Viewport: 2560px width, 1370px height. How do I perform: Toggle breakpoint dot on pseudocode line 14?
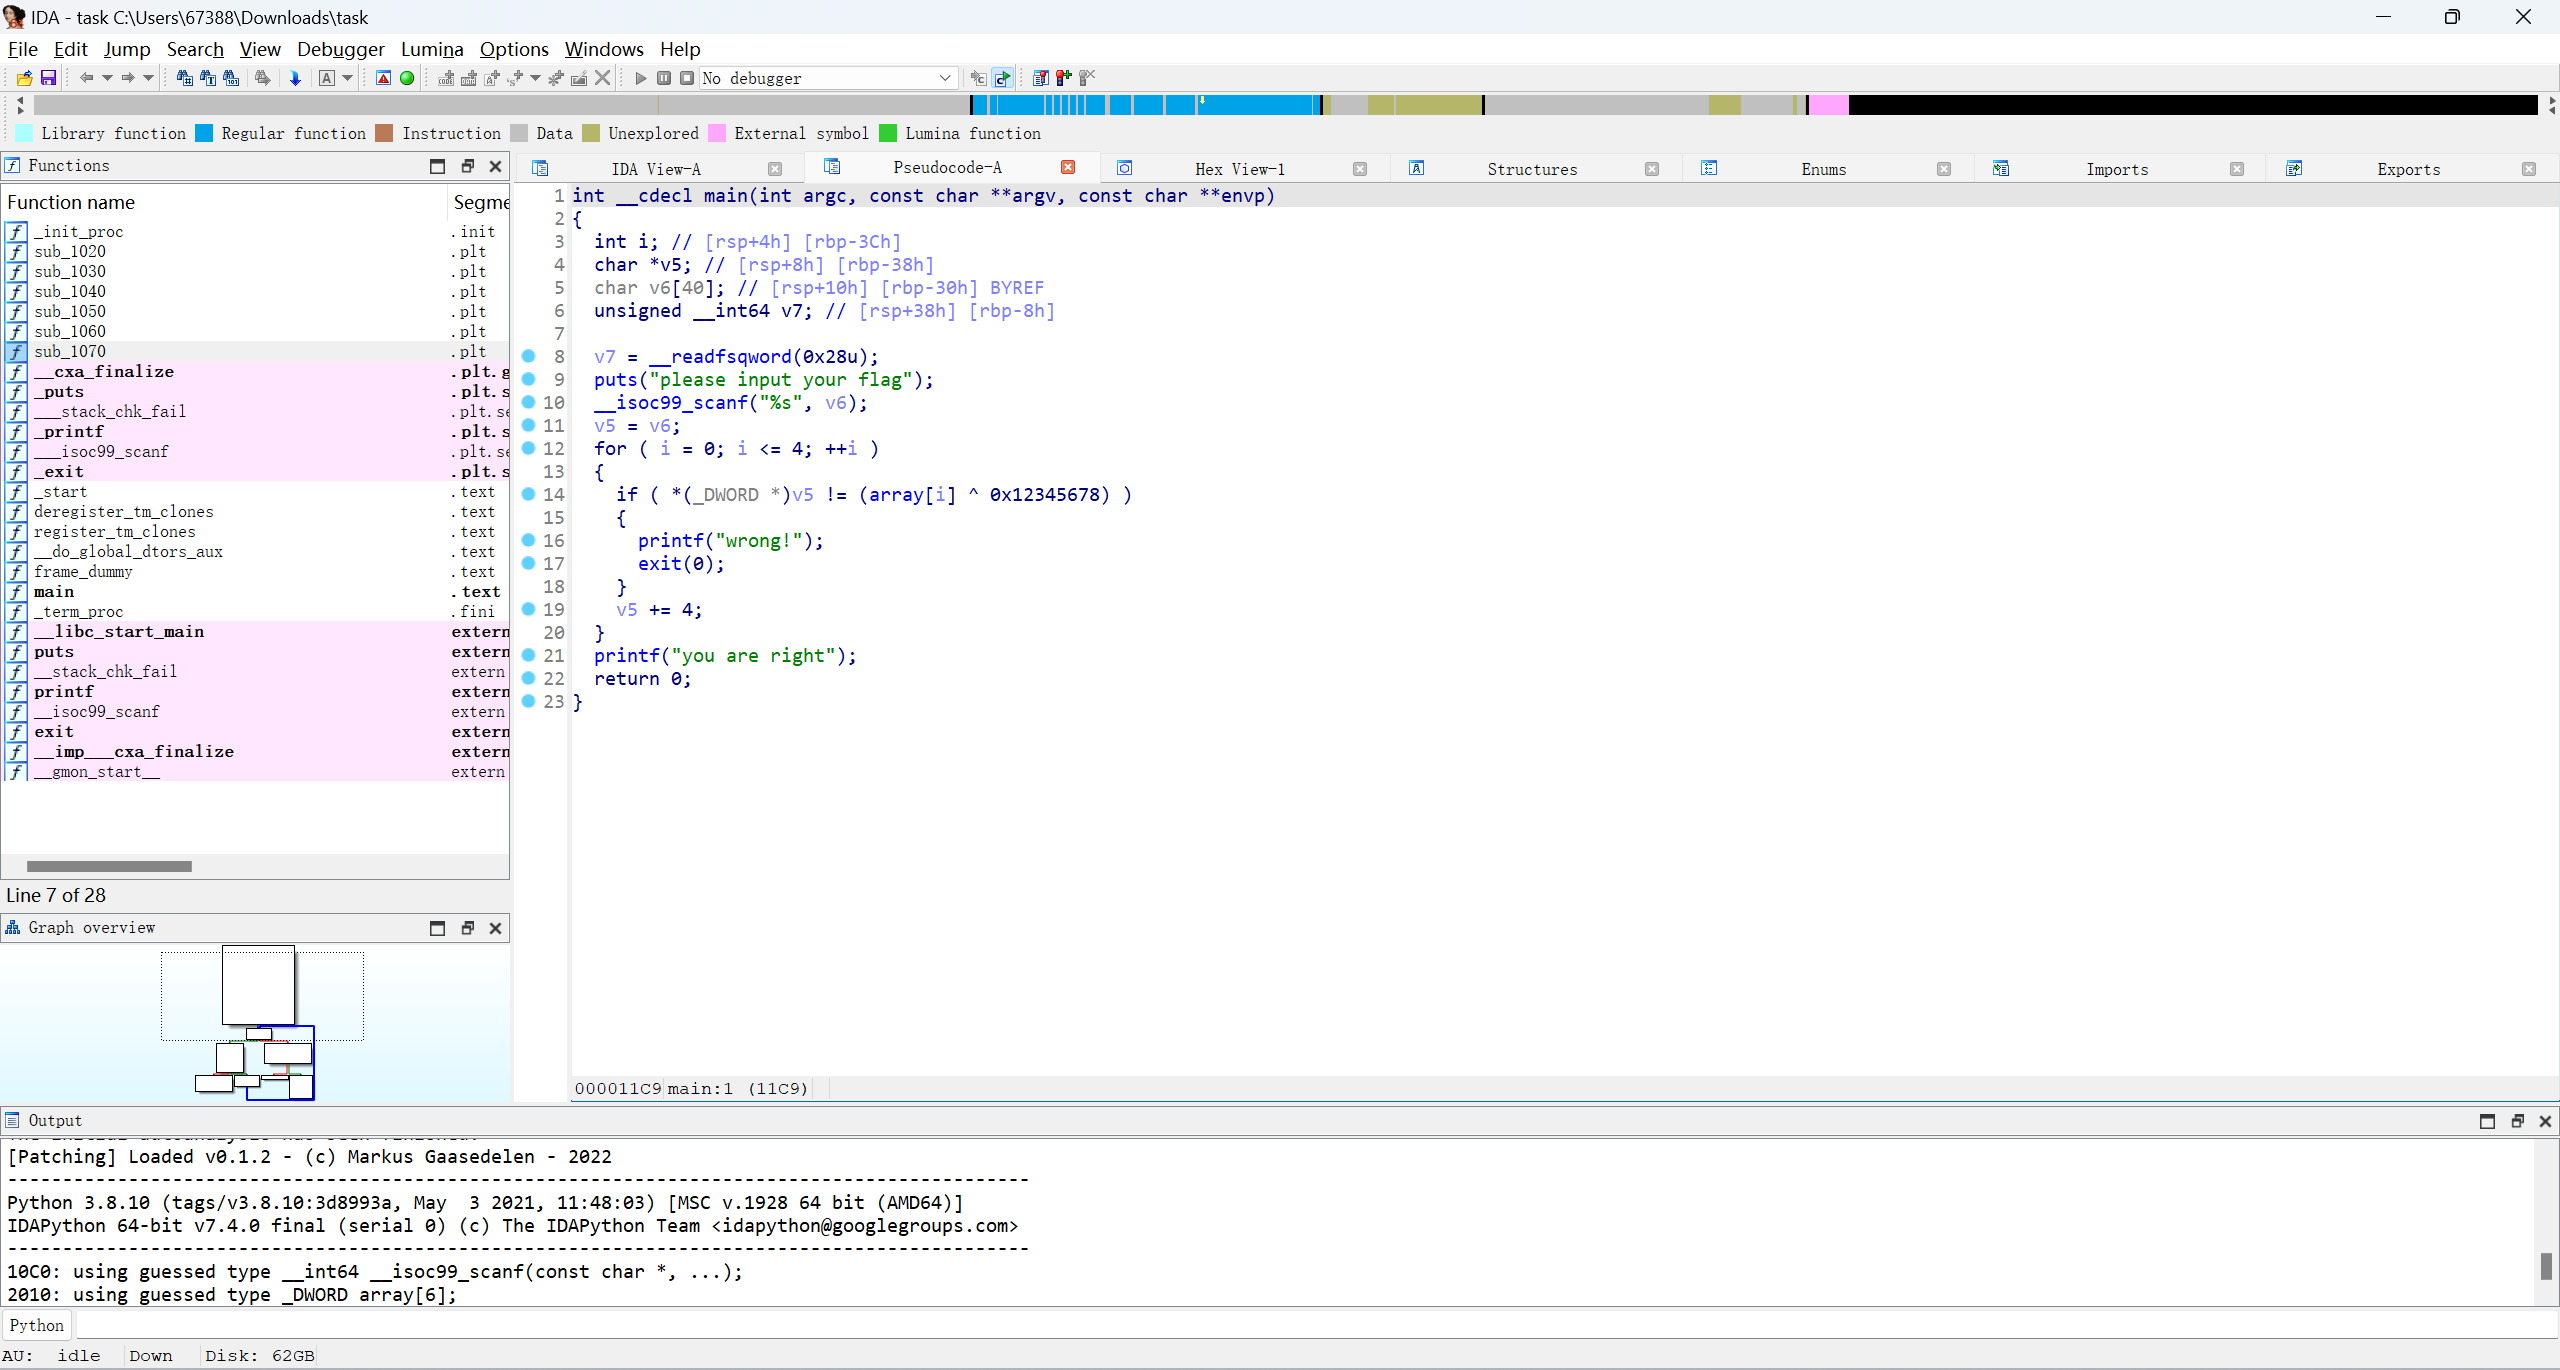coord(529,494)
